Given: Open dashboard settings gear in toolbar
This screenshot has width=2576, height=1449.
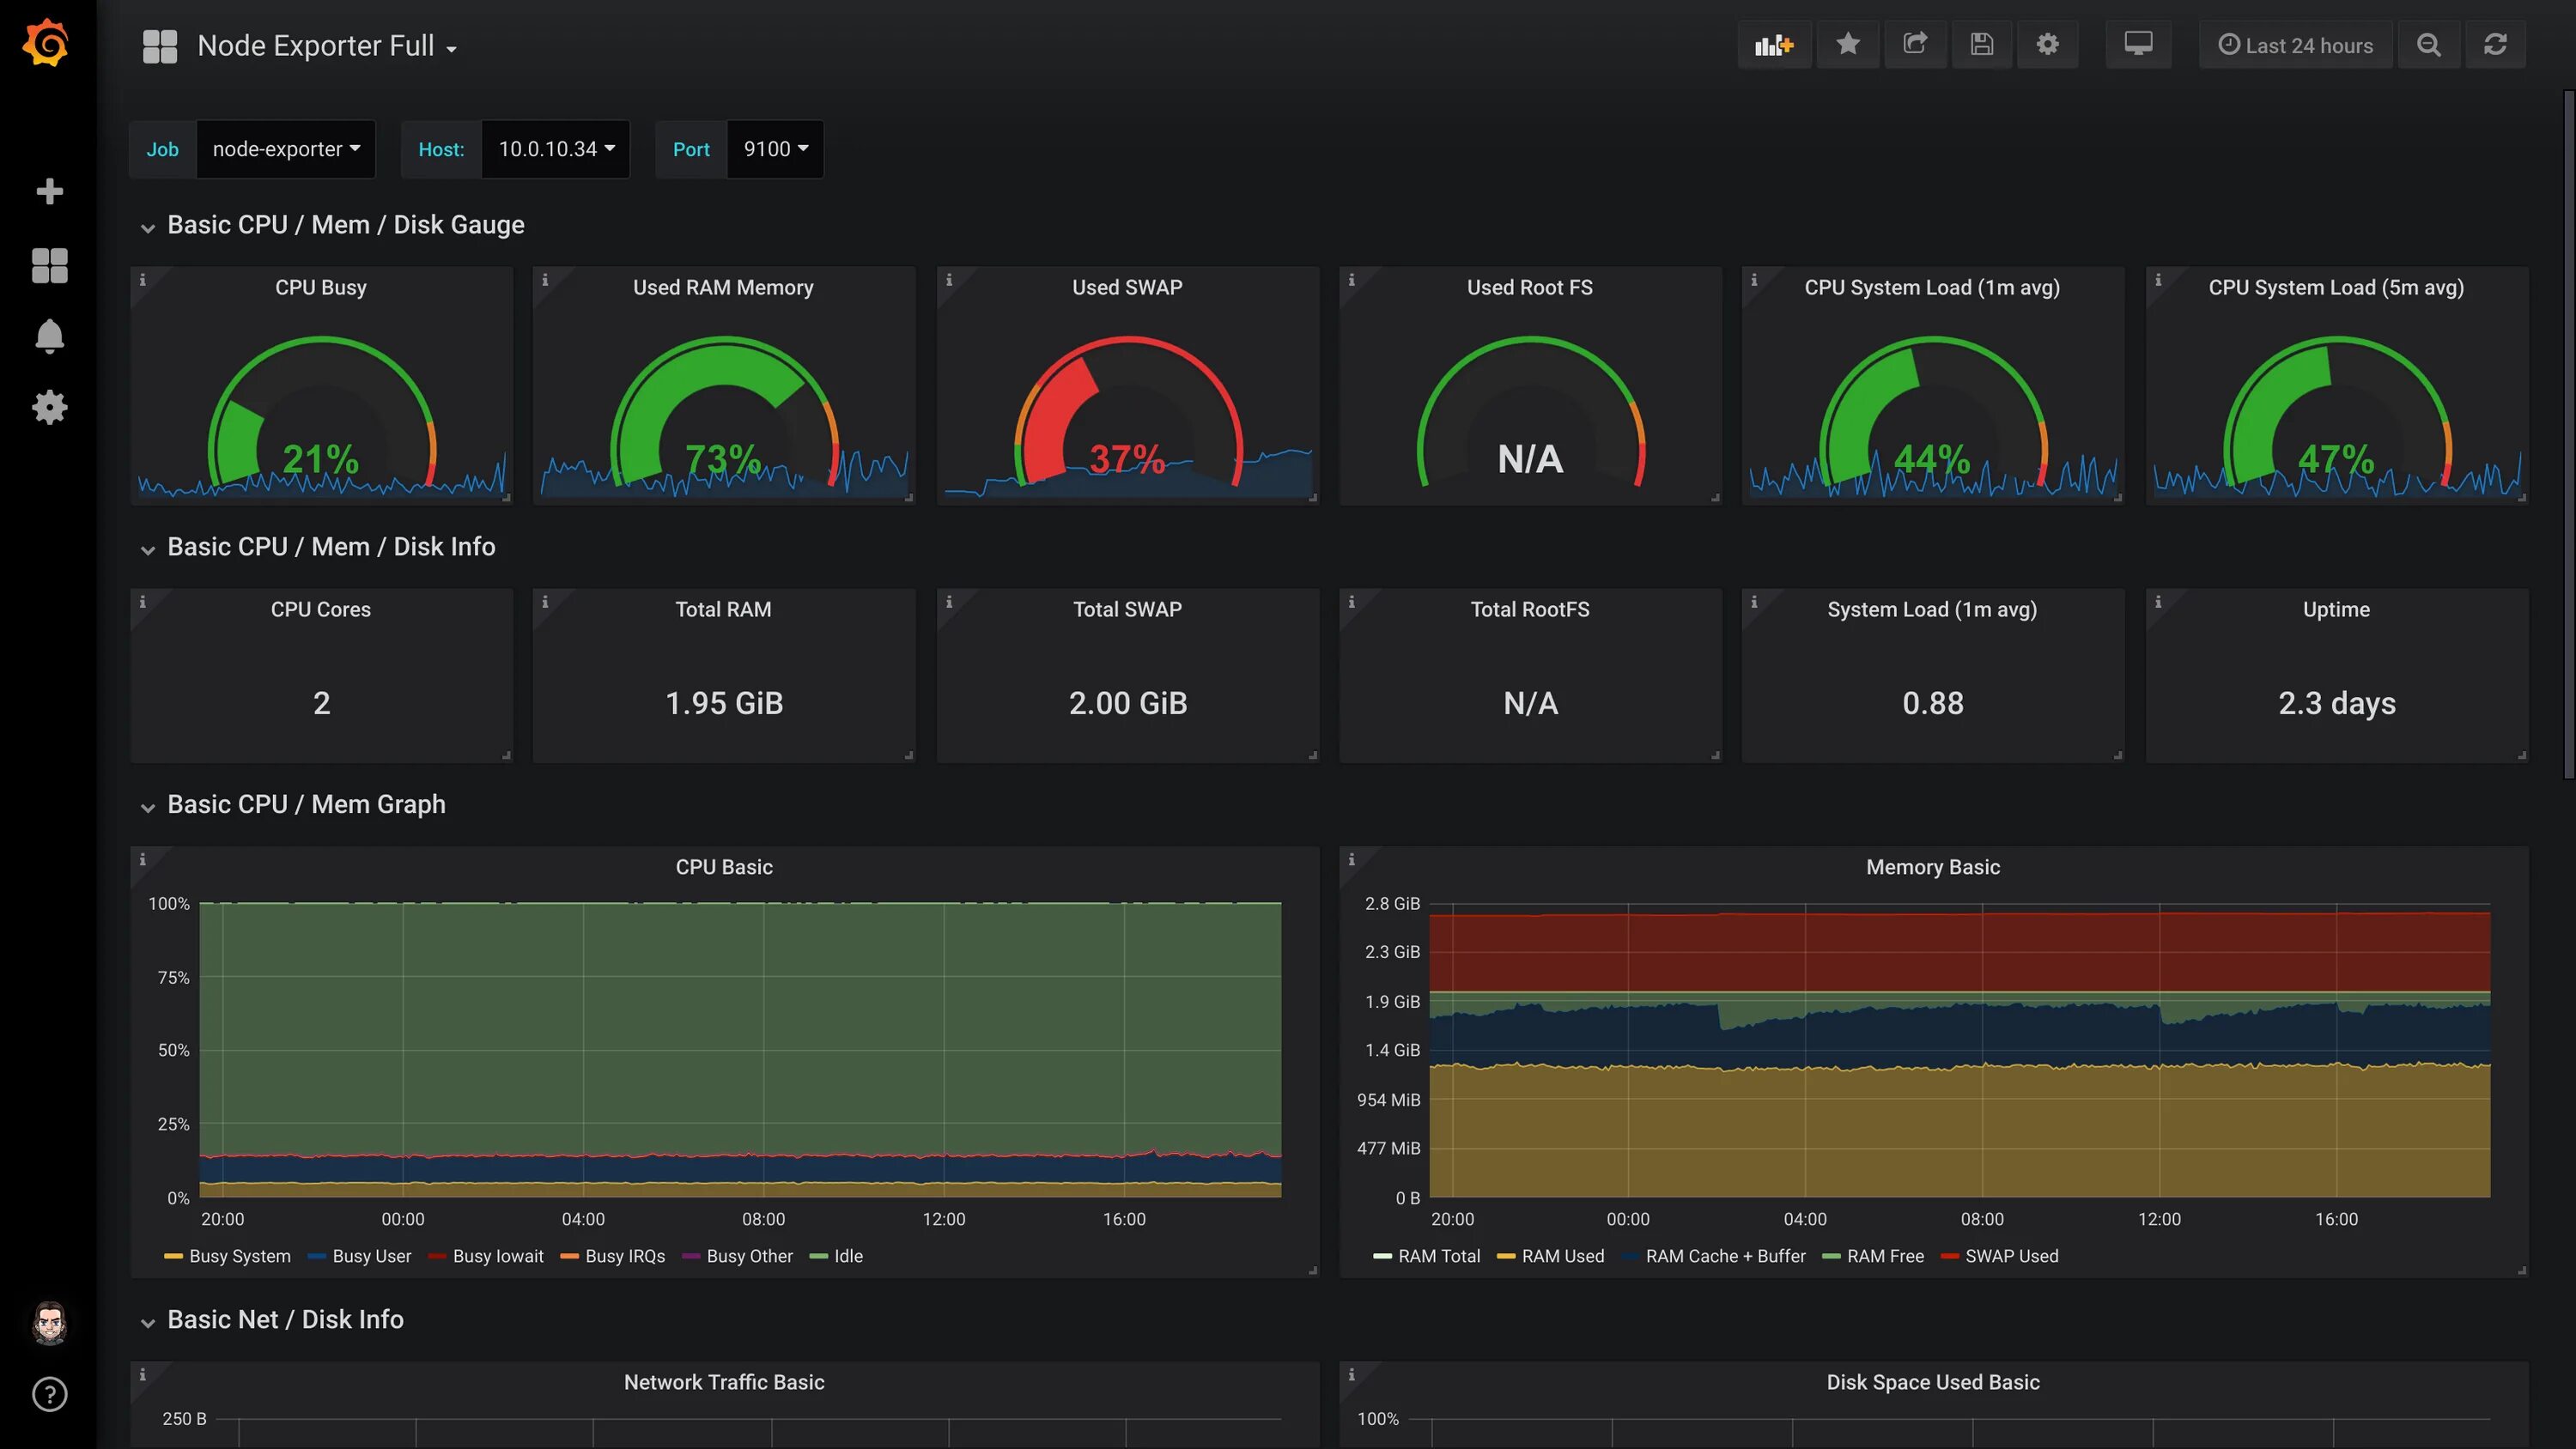Looking at the screenshot, I should 2047,45.
